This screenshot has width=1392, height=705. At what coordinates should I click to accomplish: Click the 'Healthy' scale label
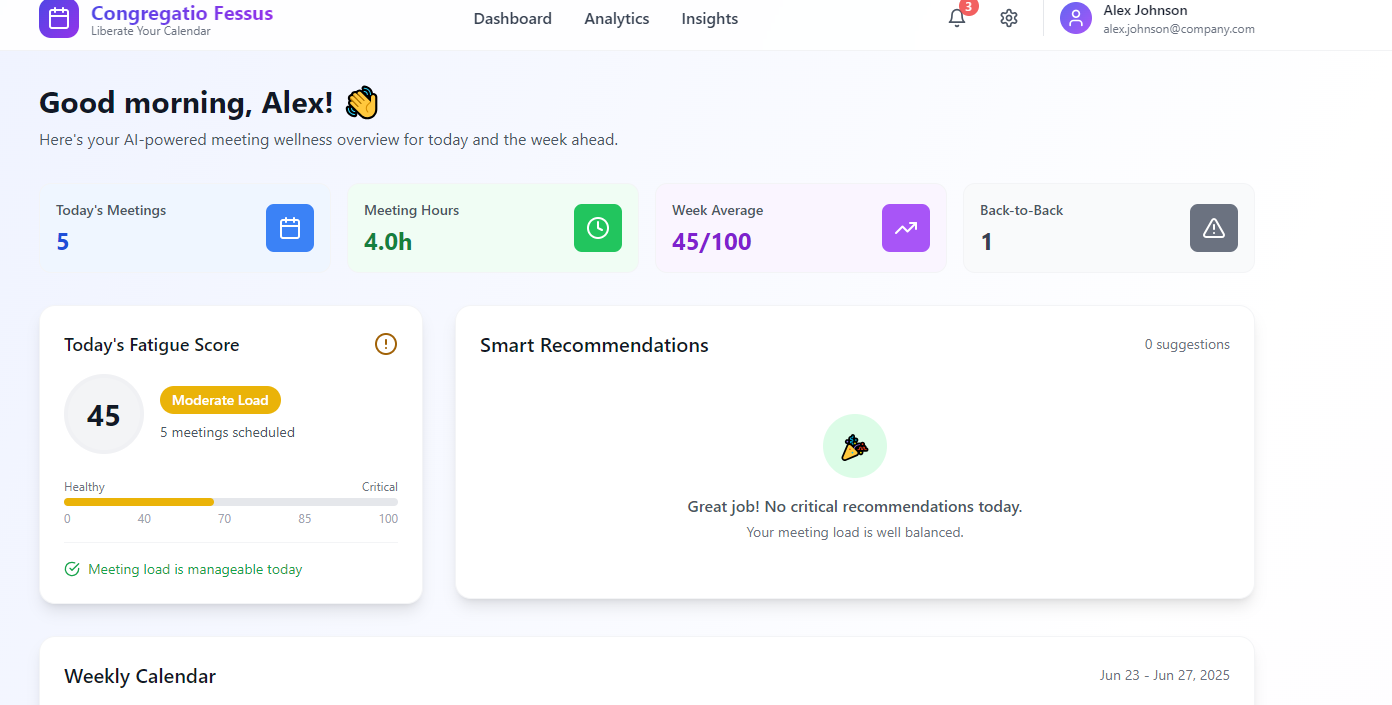(x=84, y=487)
